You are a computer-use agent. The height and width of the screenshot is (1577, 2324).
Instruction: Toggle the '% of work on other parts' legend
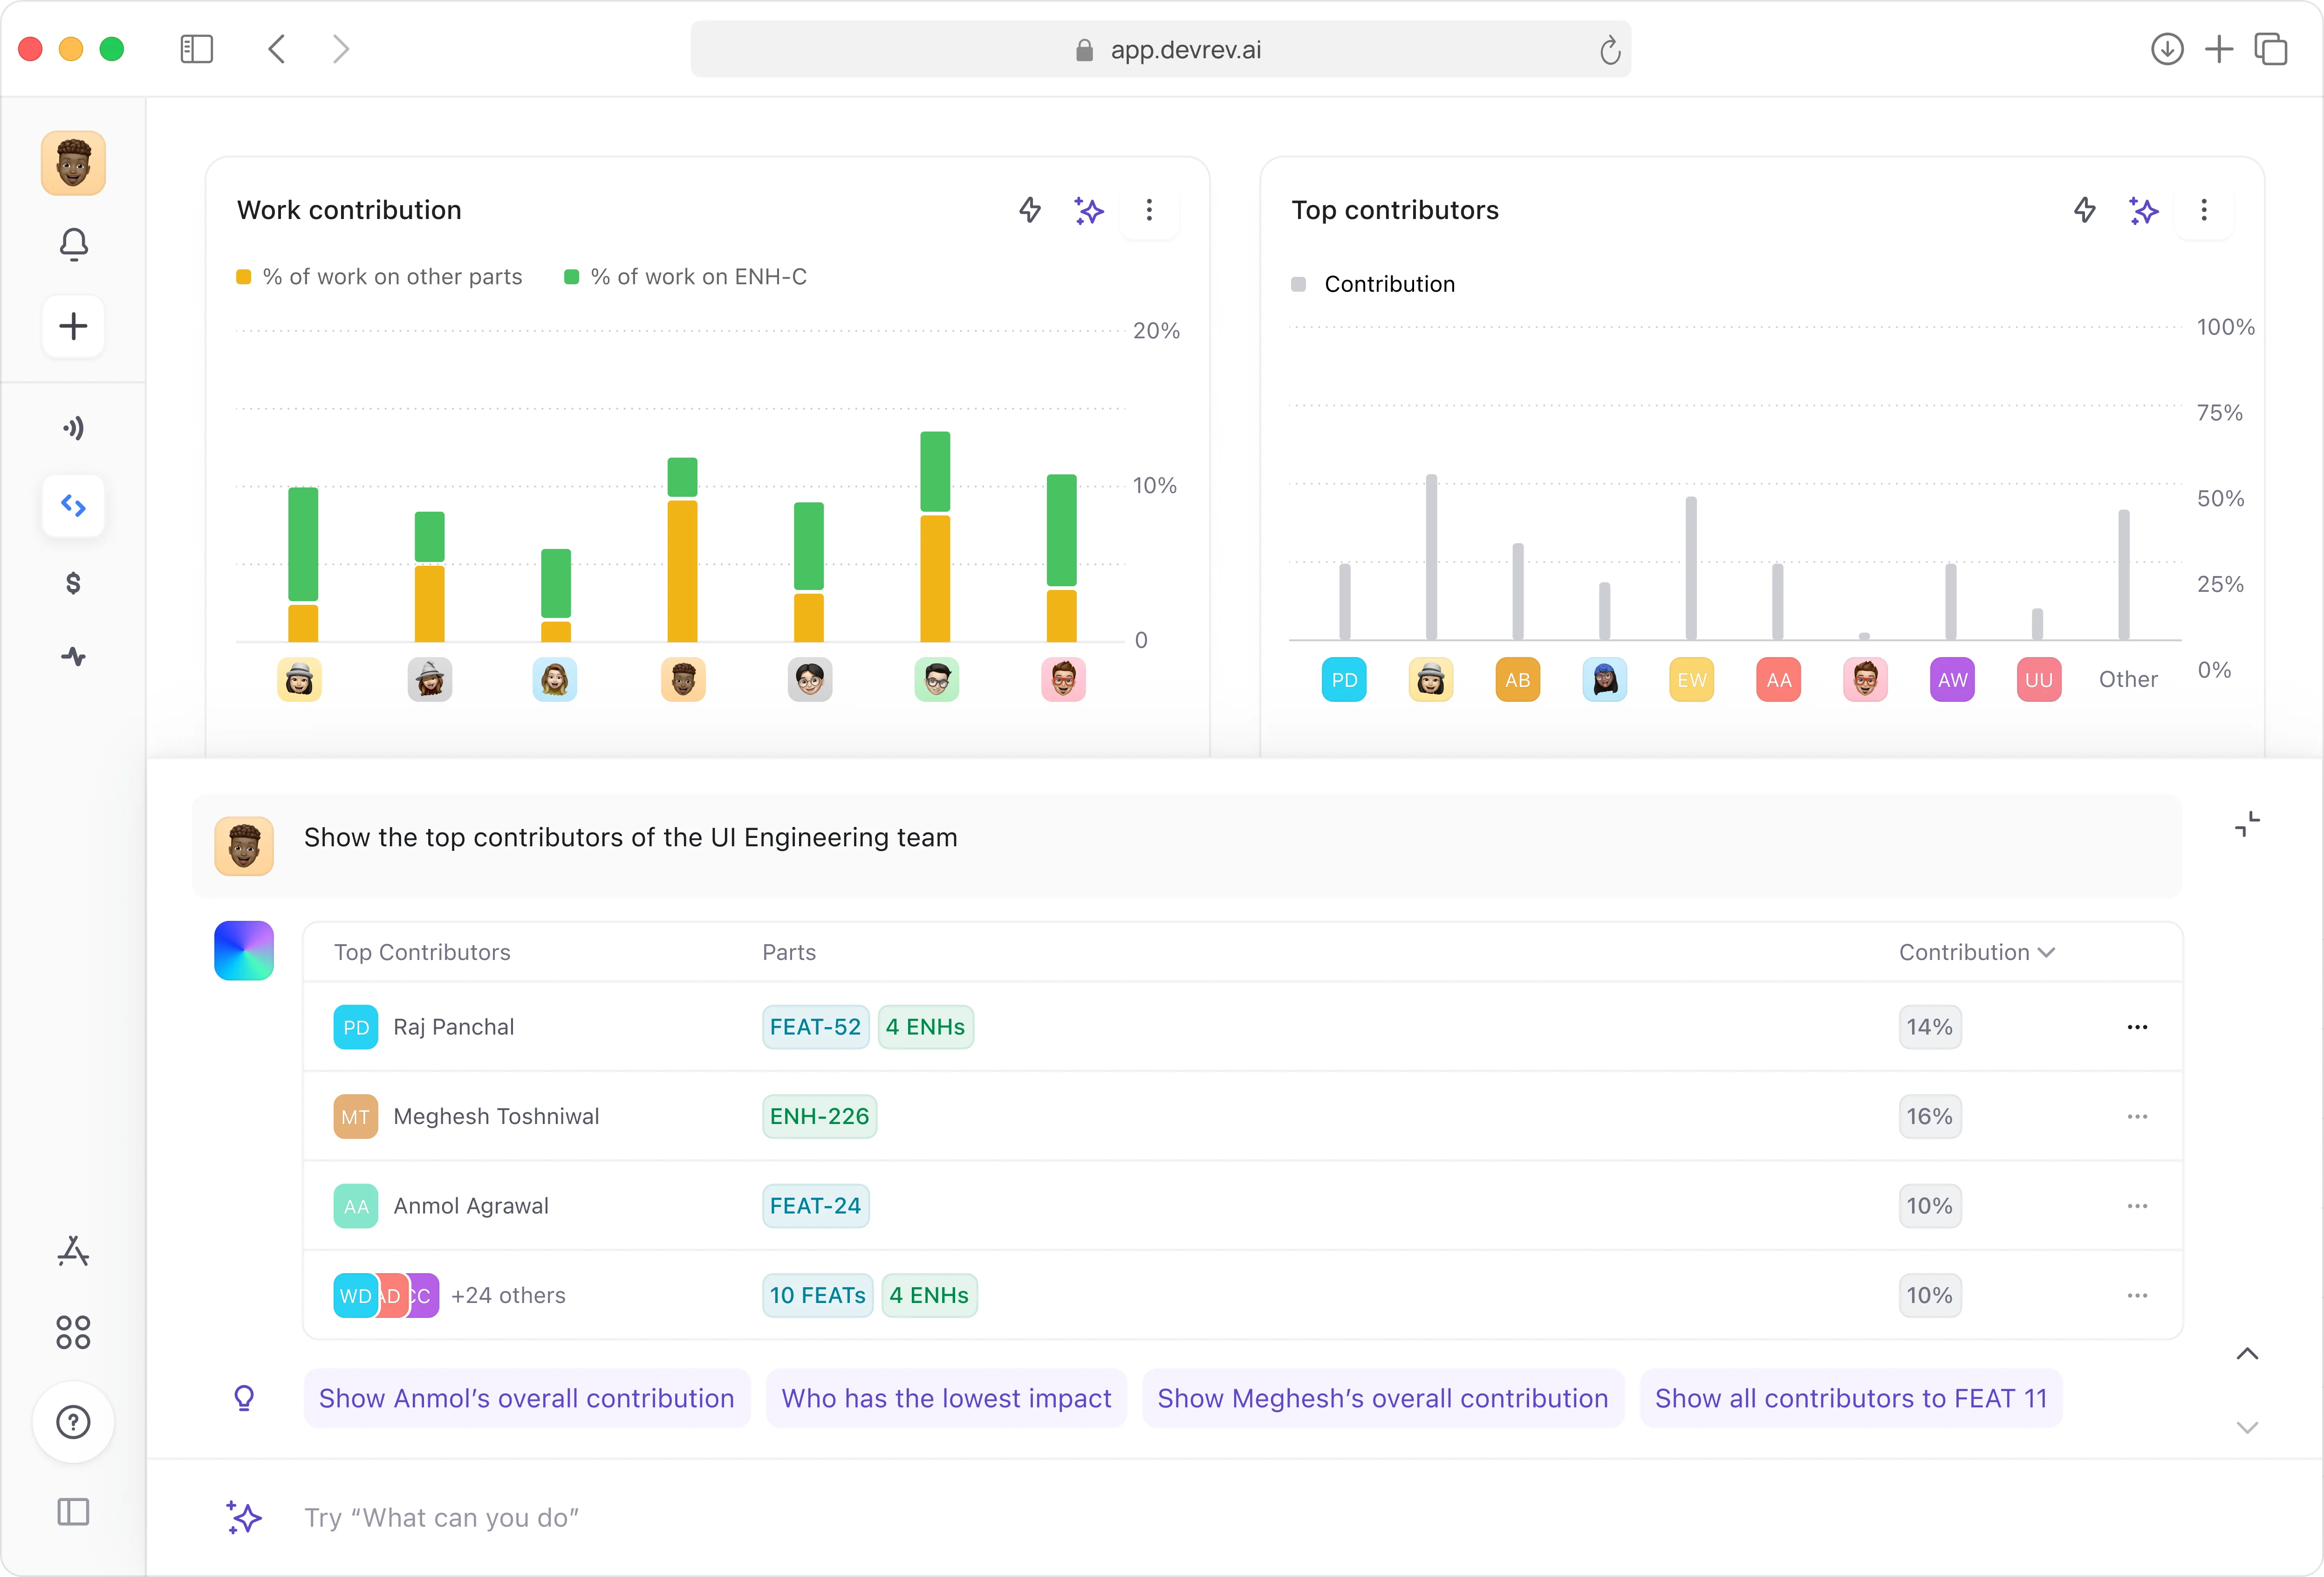coord(380,277)
